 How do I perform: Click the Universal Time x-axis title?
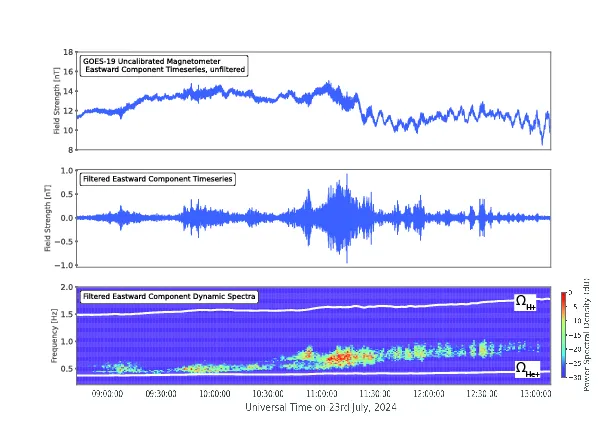[321, 407]
